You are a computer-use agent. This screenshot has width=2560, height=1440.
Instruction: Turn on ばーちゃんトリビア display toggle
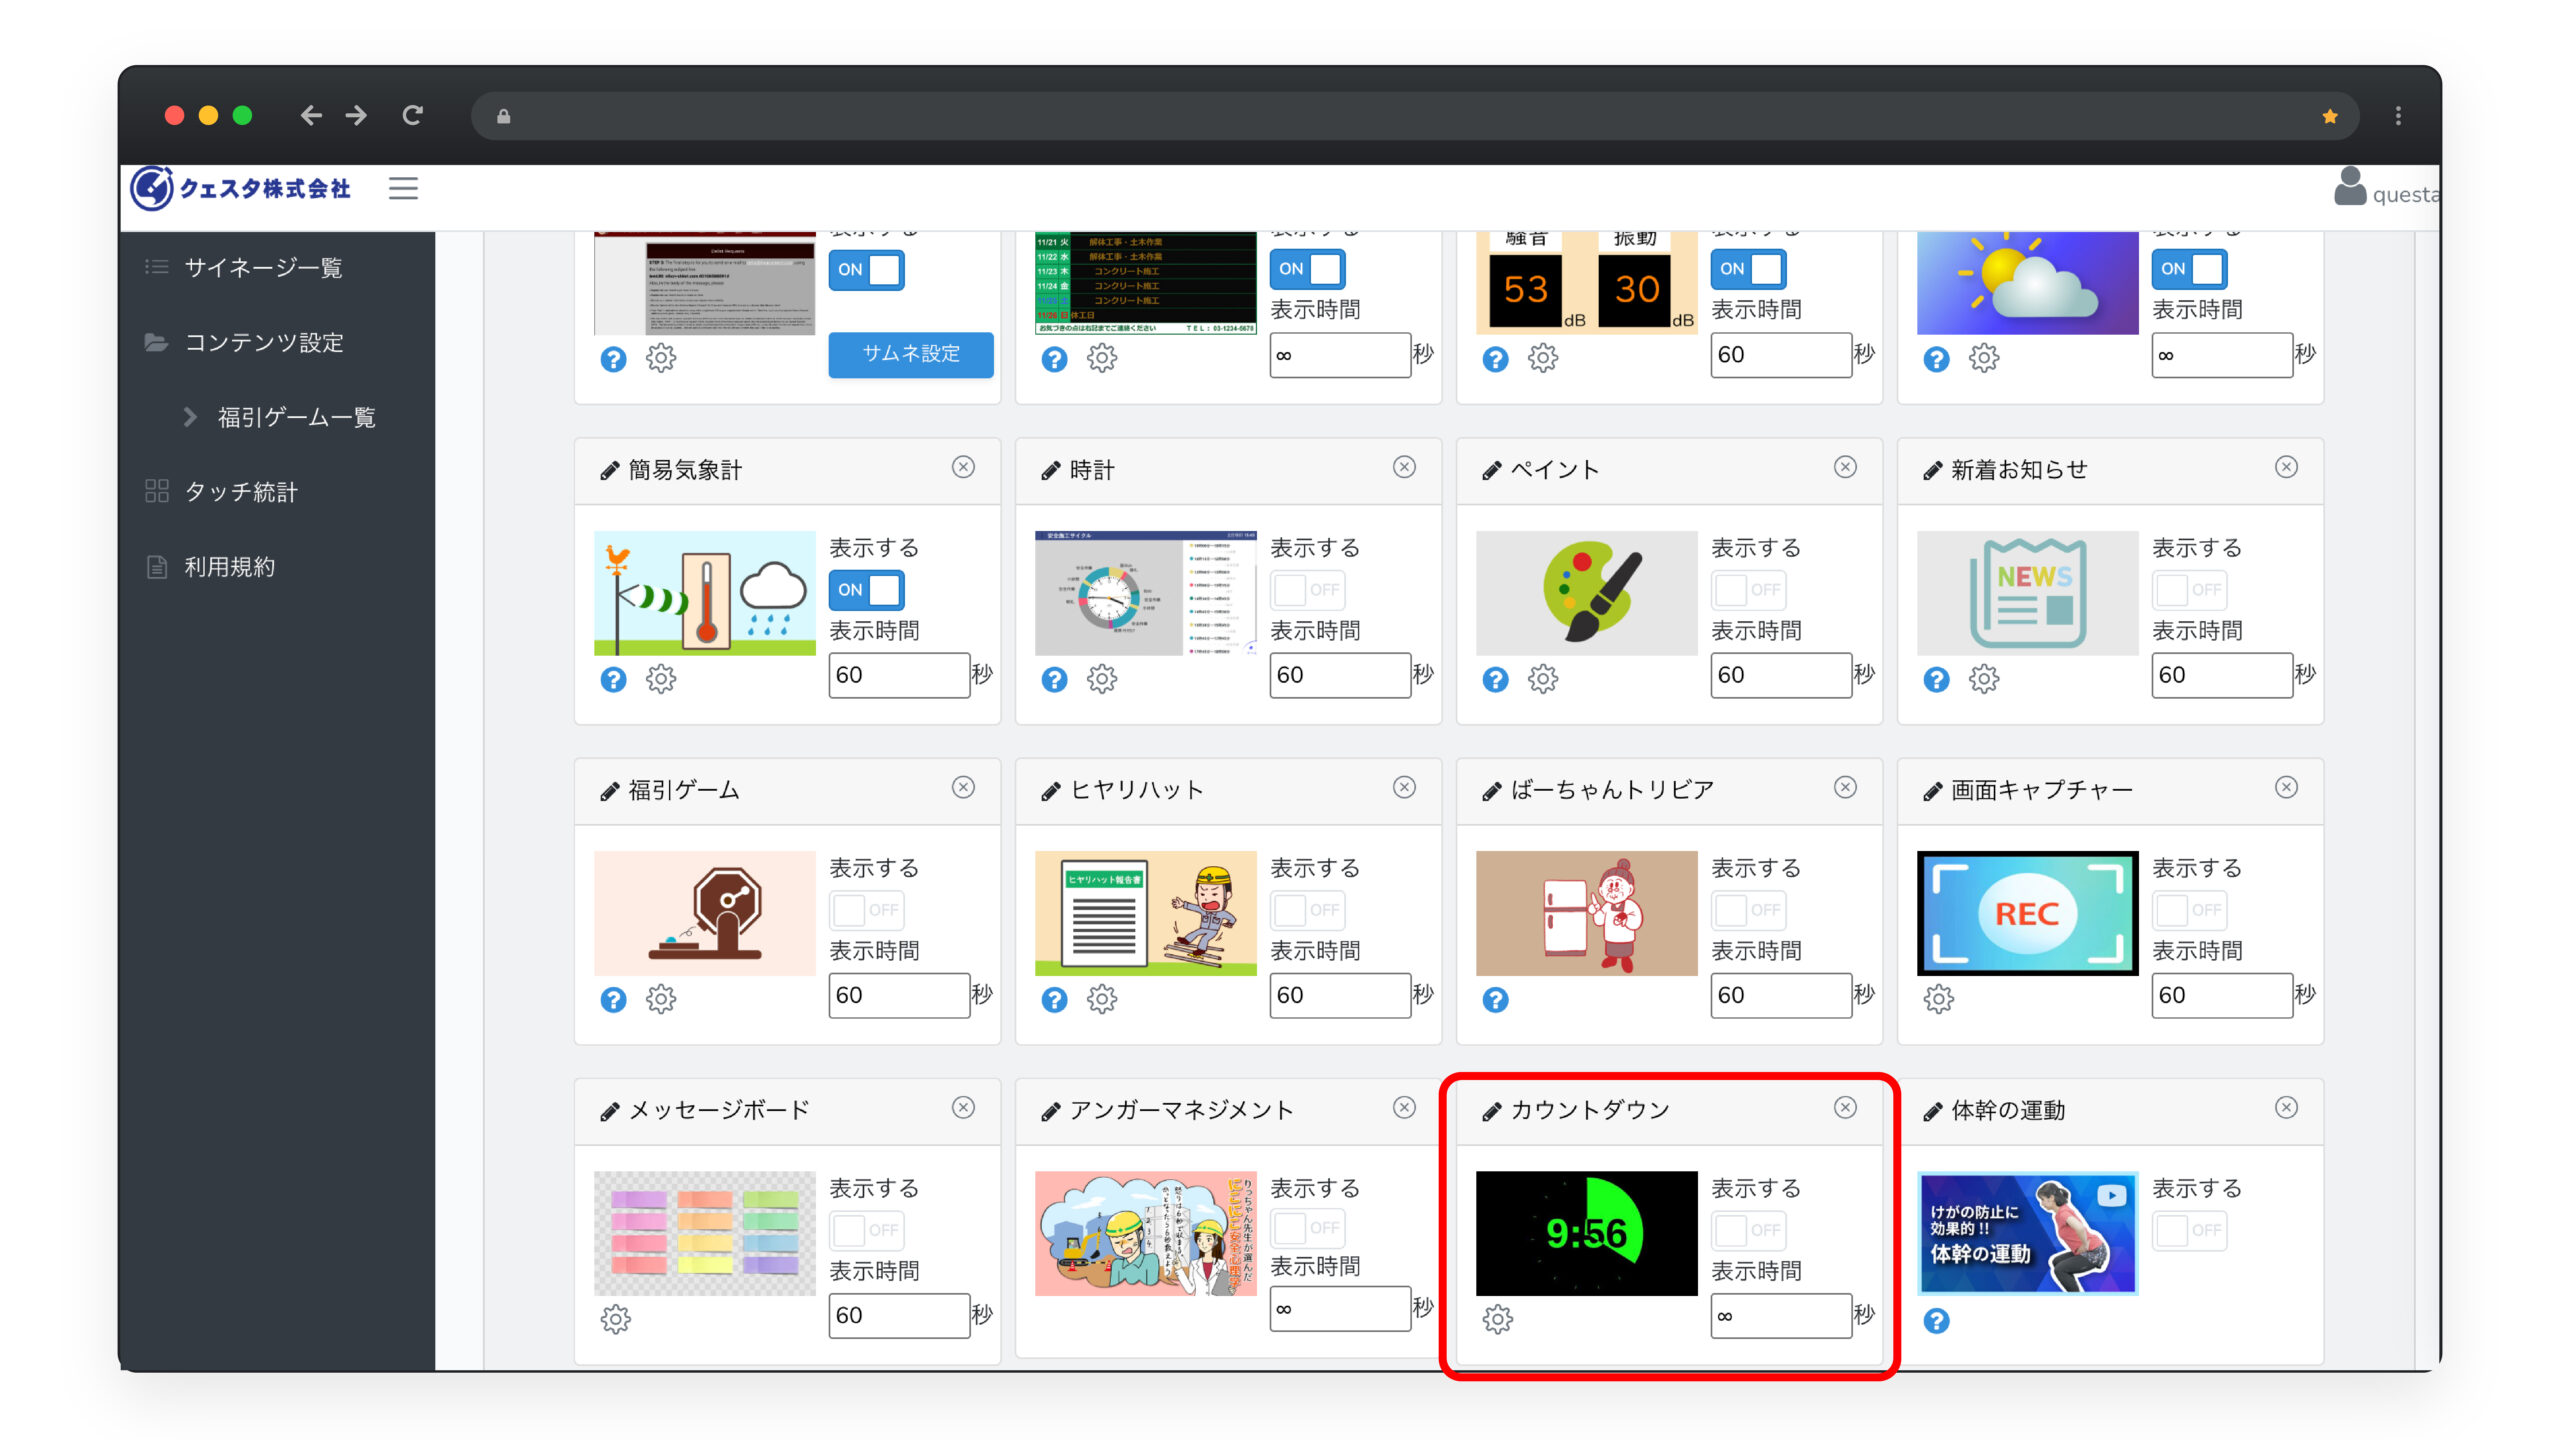click(x=1748, y=910)
